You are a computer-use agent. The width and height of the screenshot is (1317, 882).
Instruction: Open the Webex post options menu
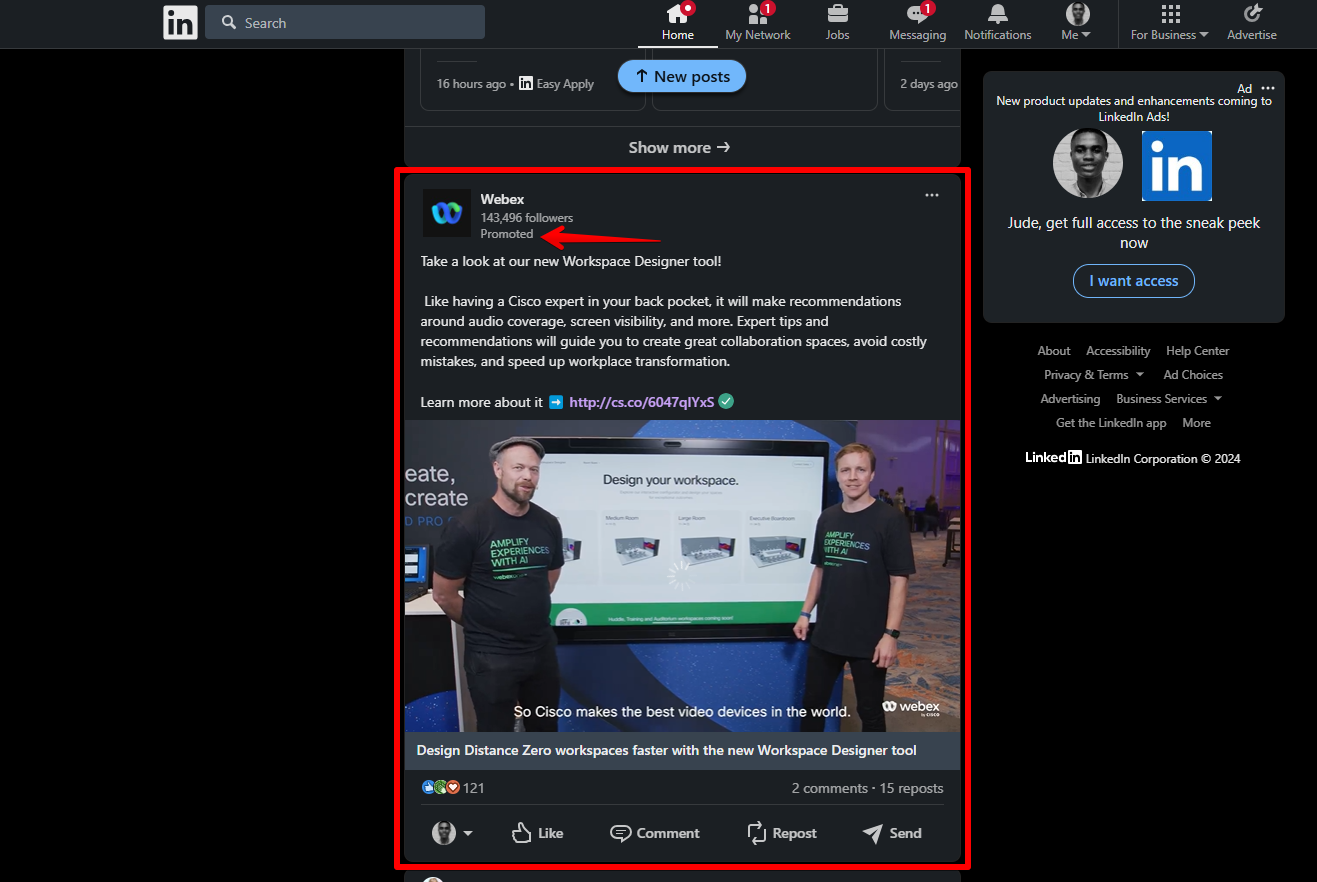(x=931, y=195)
